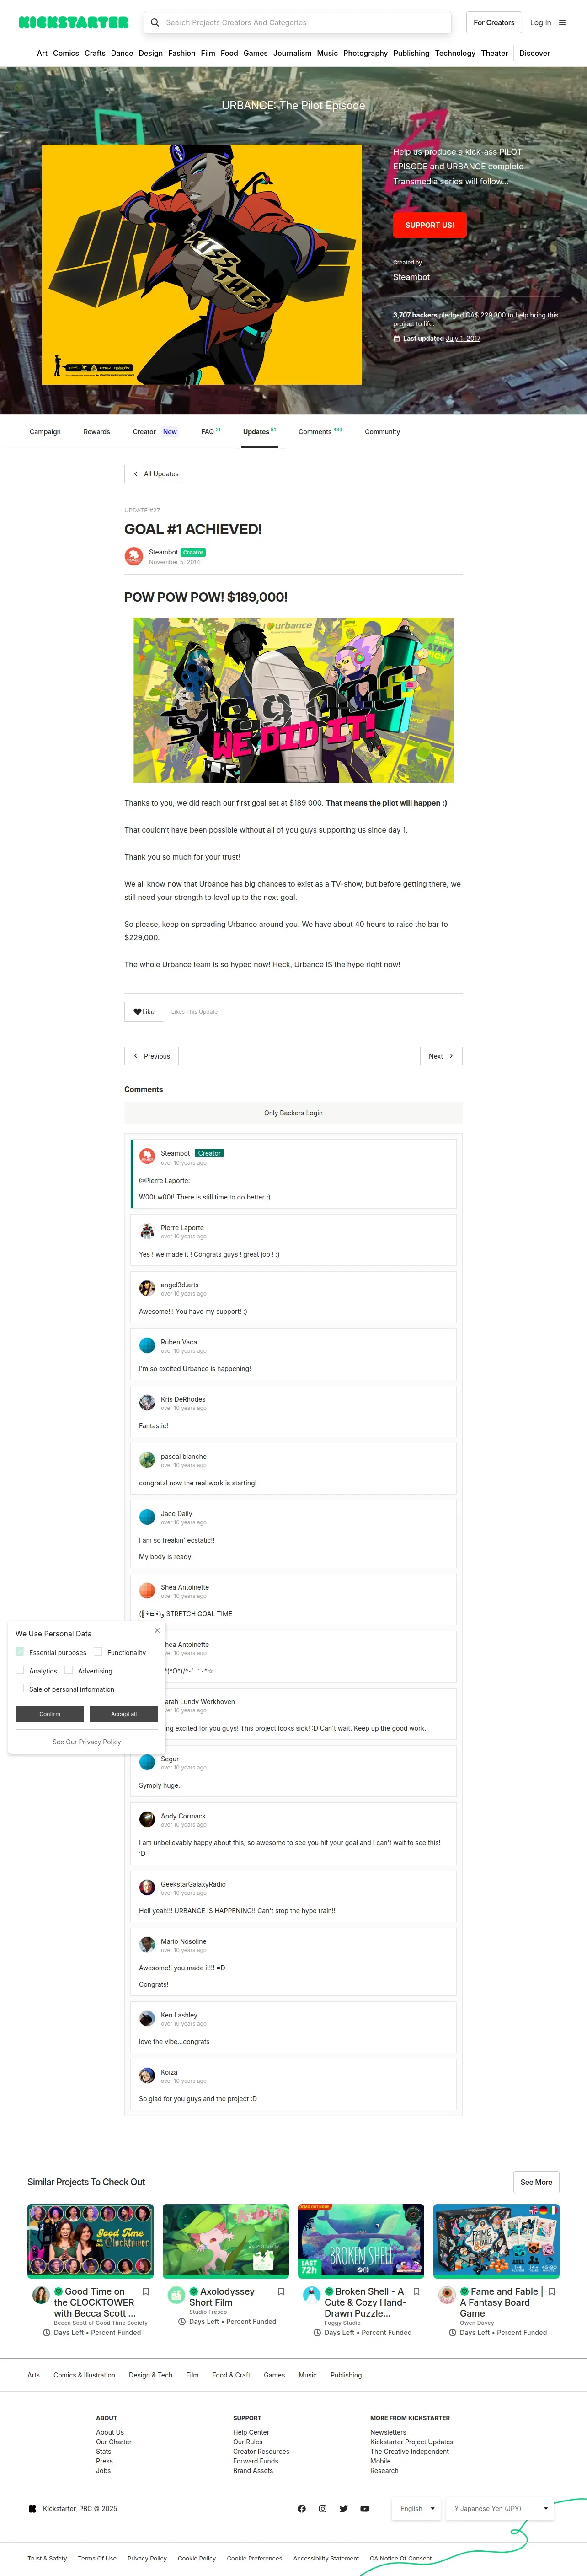Save the Fame and Fable project bookmark
The height and width of the screenshot is (2576, 587).
tap(551, 2291)
